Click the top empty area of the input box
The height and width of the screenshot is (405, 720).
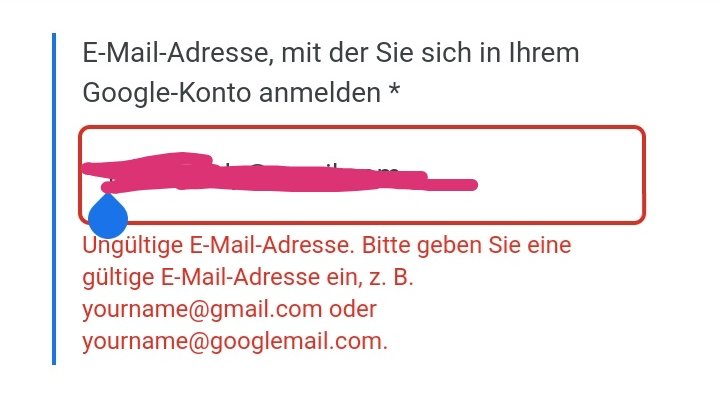tap(362, 140)
